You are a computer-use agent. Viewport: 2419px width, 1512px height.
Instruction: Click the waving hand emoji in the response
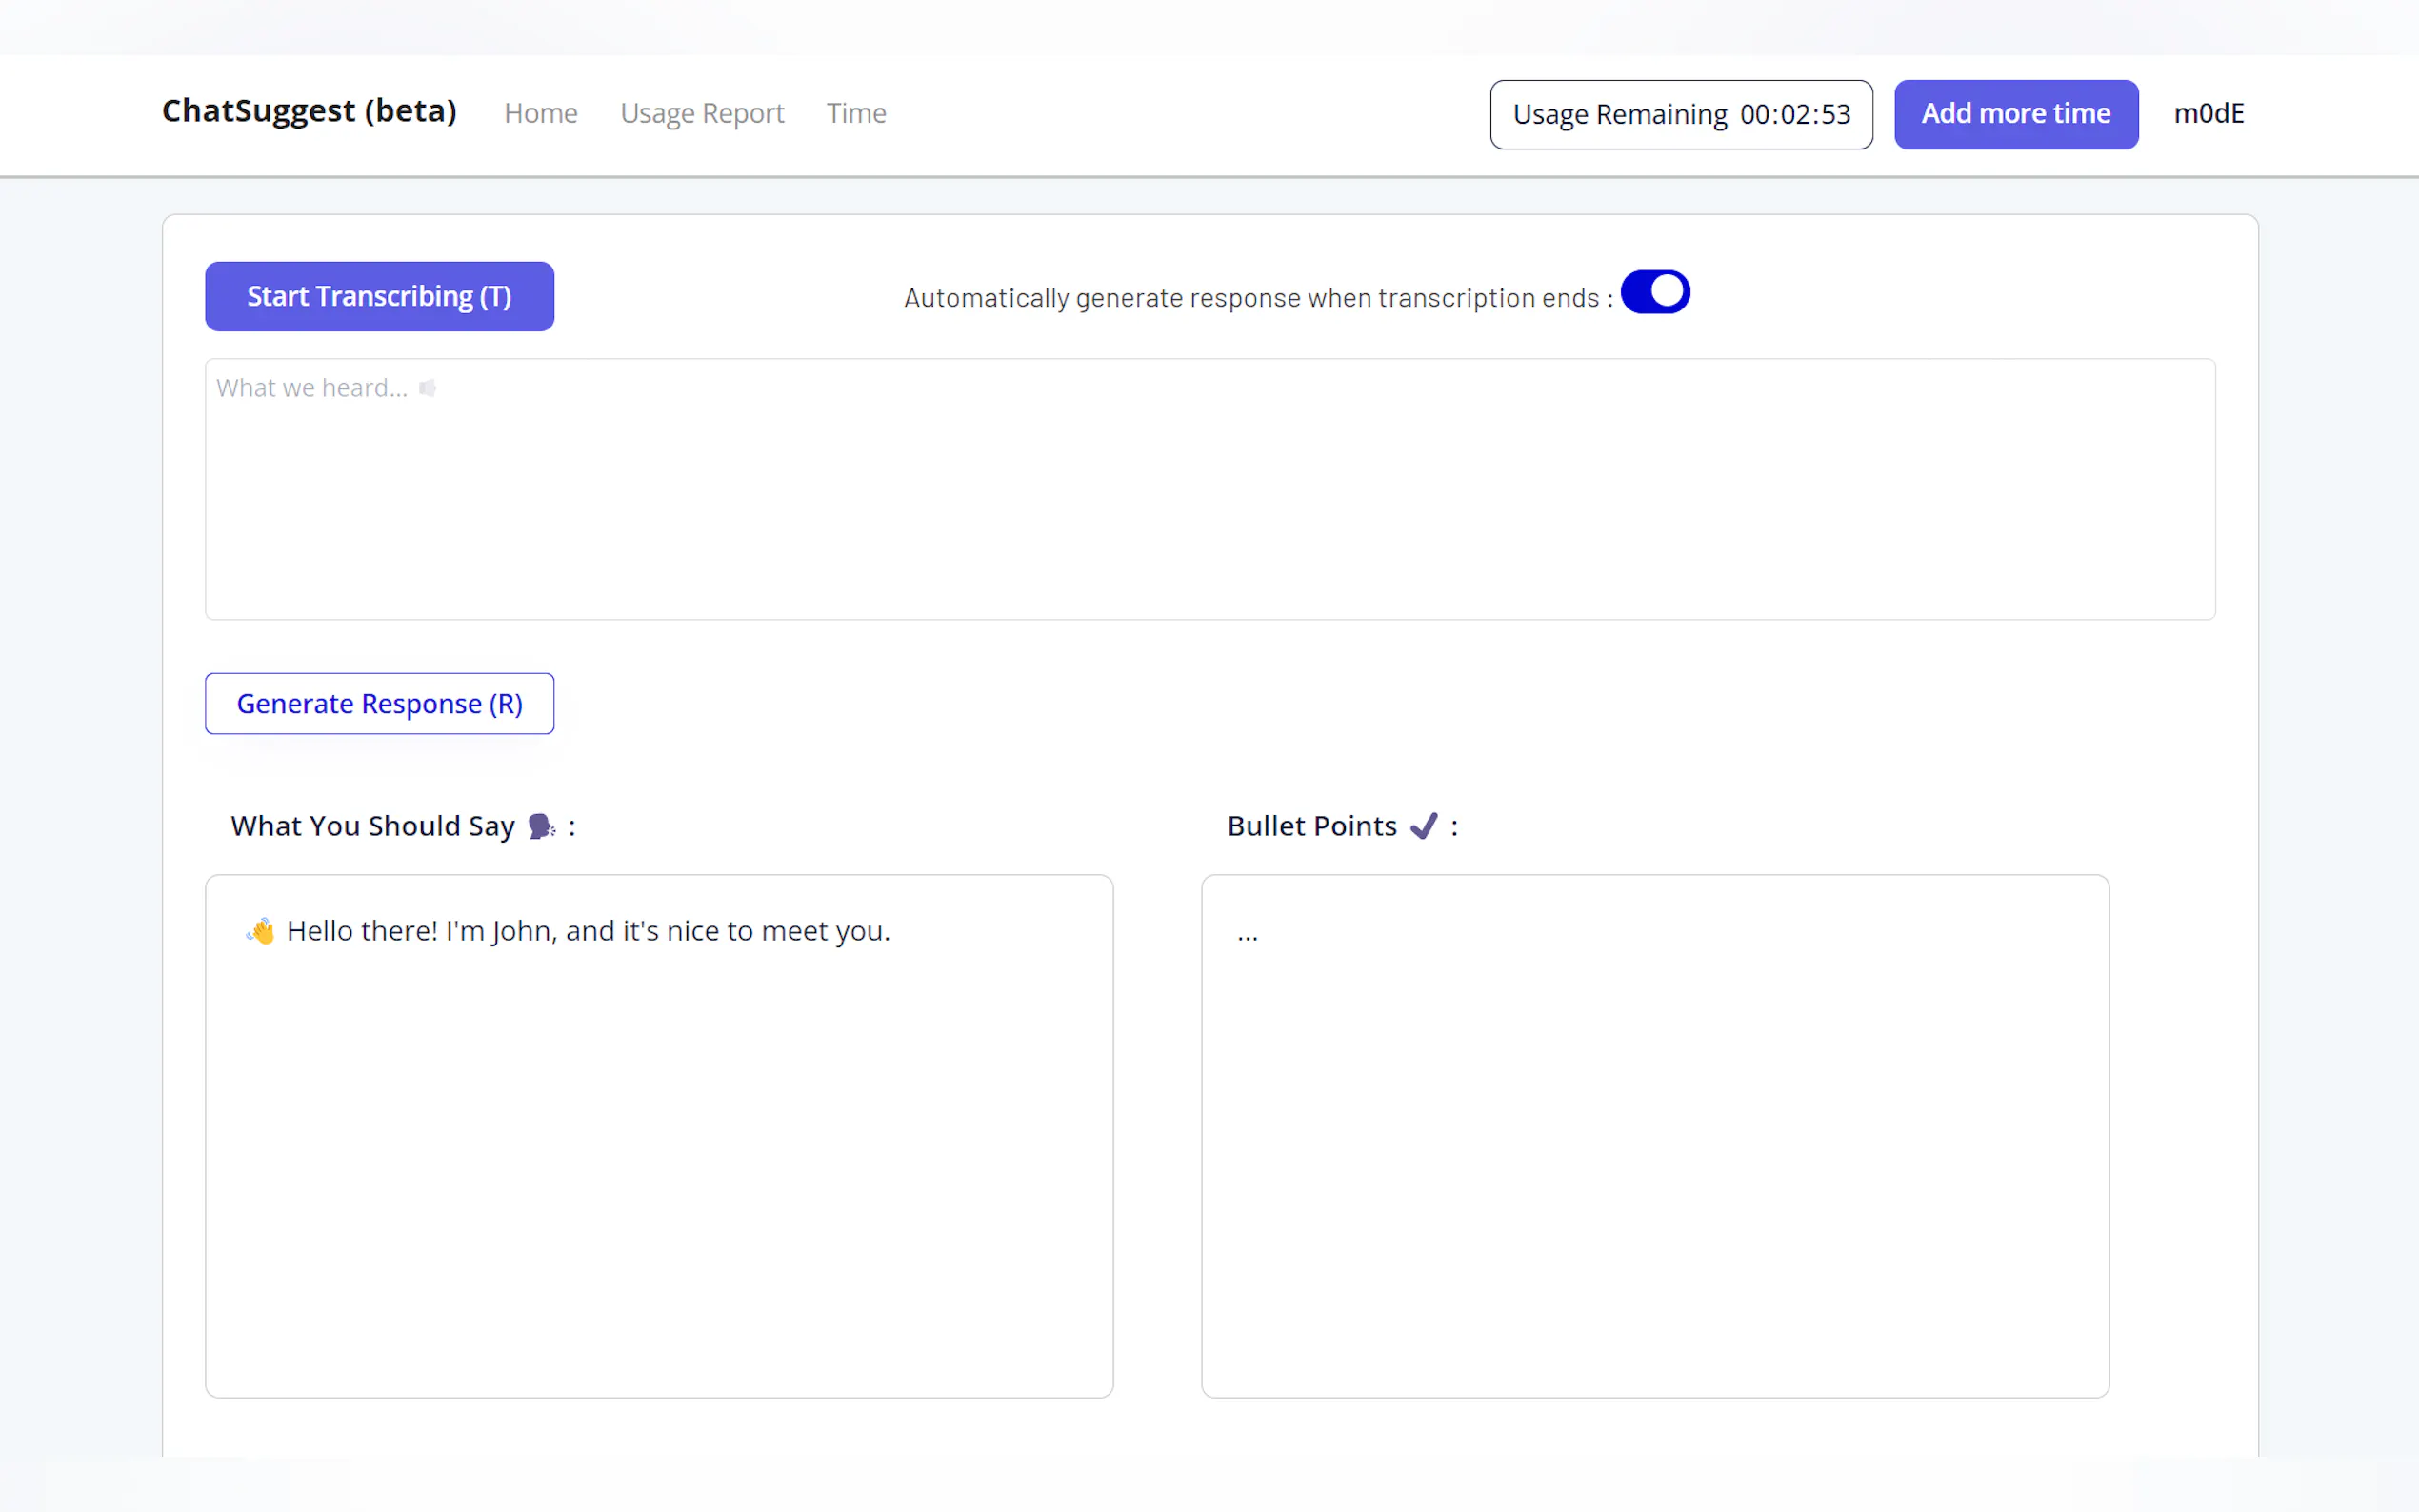pos(261,931)
